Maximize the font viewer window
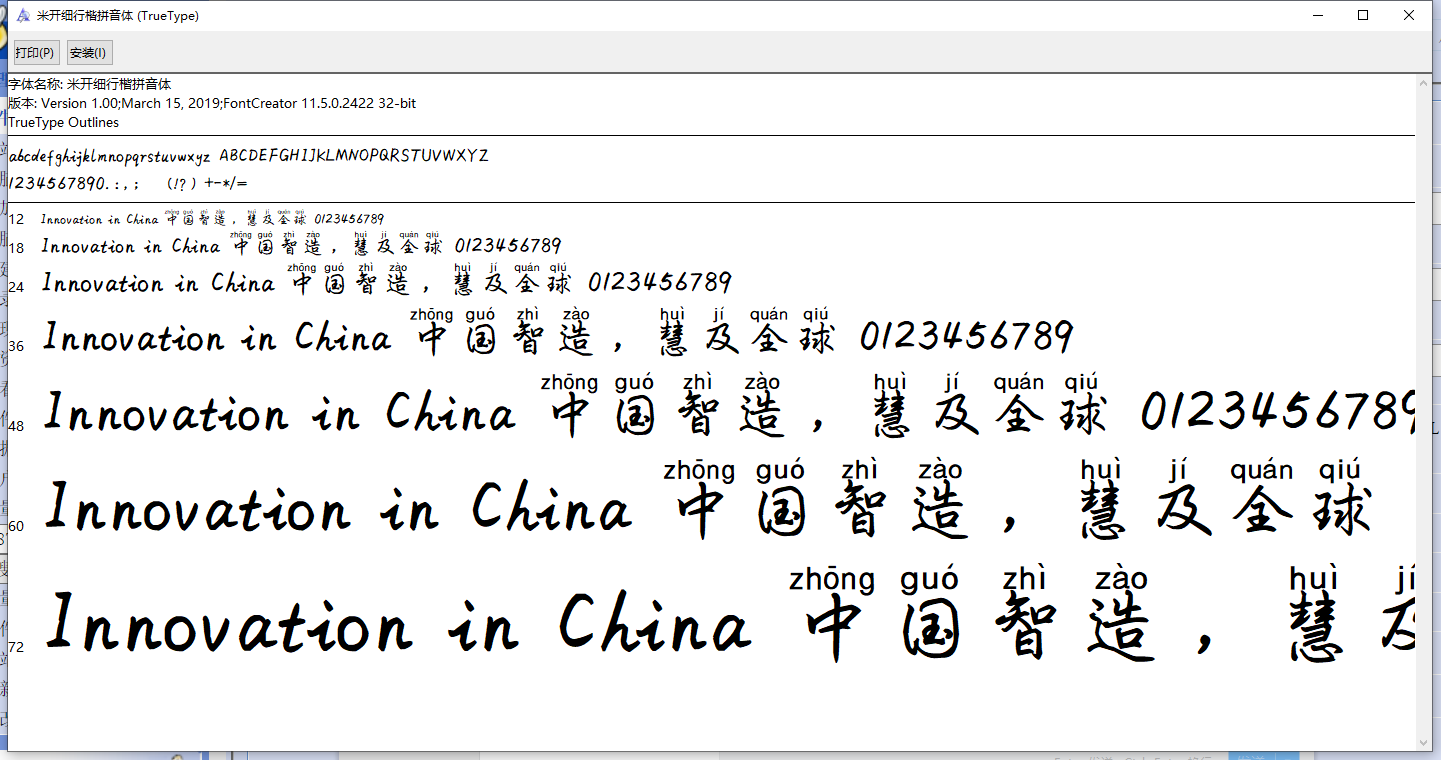The image size is (1441, 760). (x=1363, y=15)
